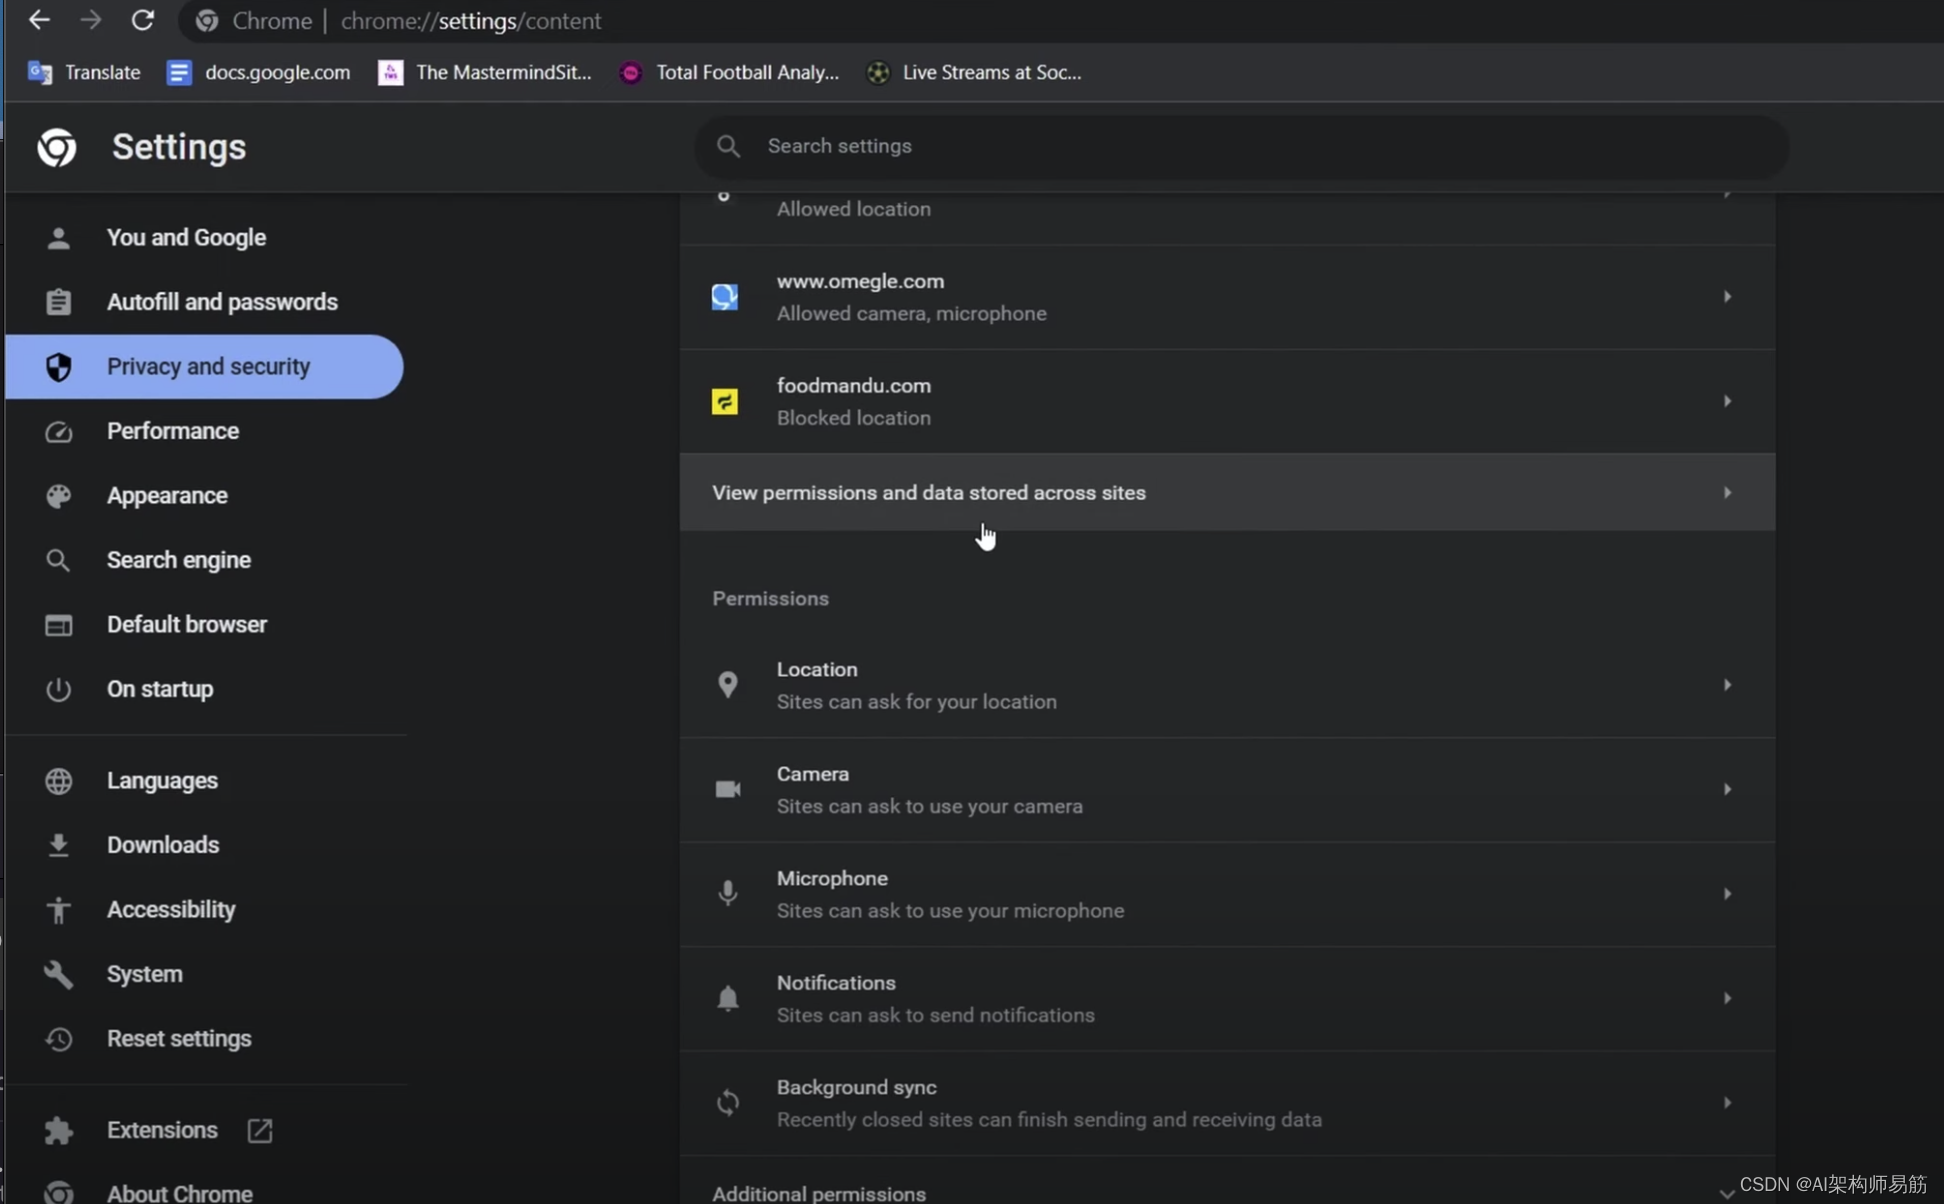Click the Languages globe icon
The height and width of the screenshot is (1204, 1944).
pos(58,781)
